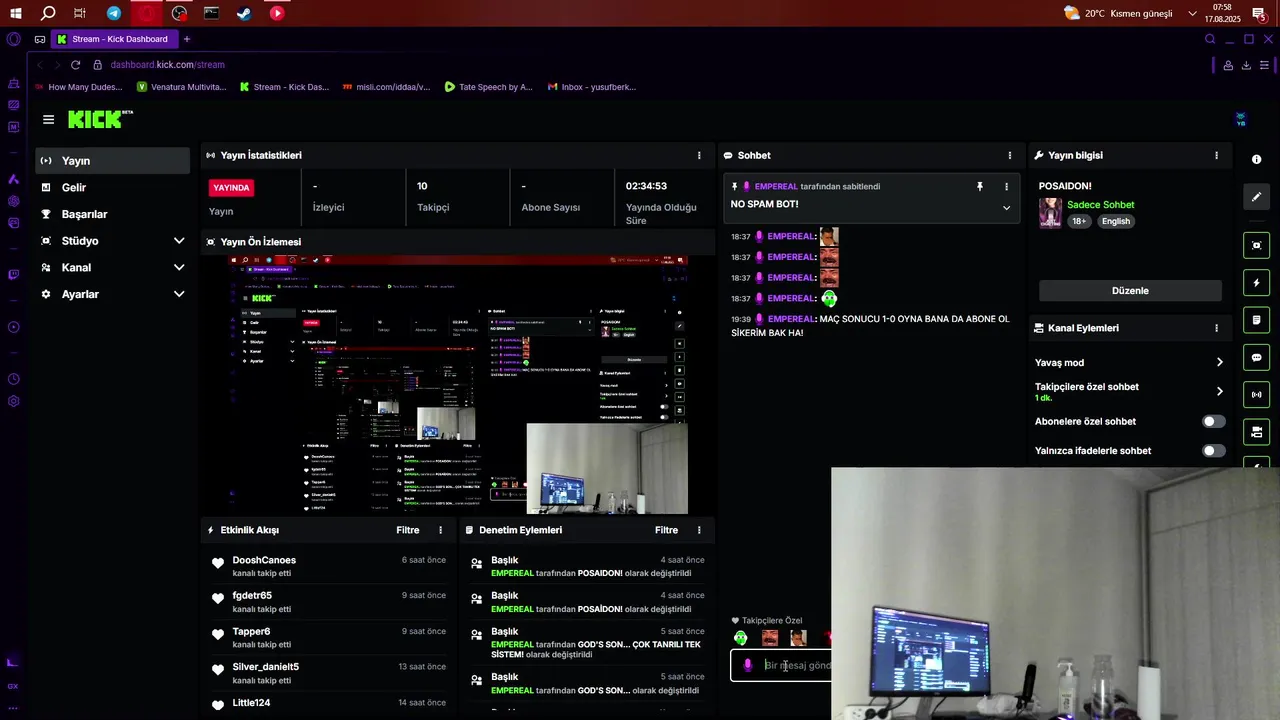The width and height of the screenshot is (1280, 720).
Task: Toggle the chat bubble widget icon
Action: point(1256,357)
